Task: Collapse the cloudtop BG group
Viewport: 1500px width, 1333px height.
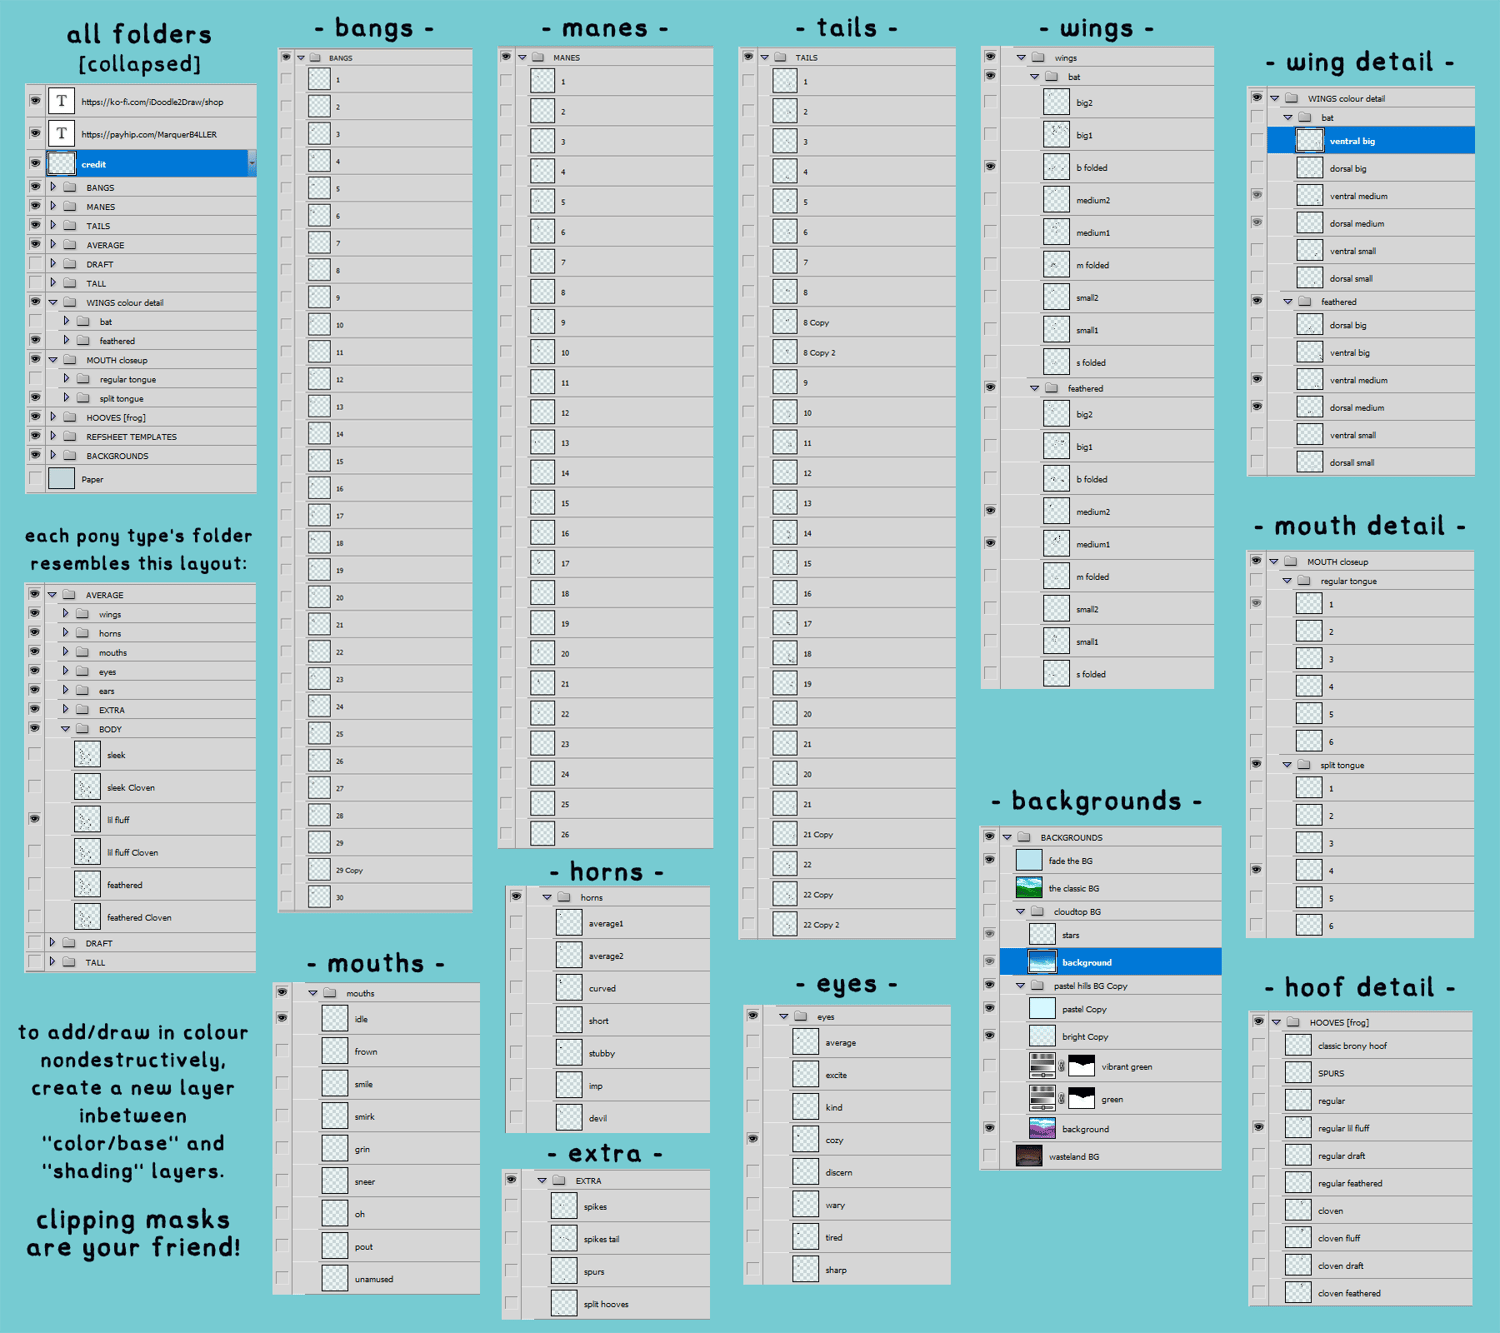Action: pyautogui.click(x=1020, y=912)
